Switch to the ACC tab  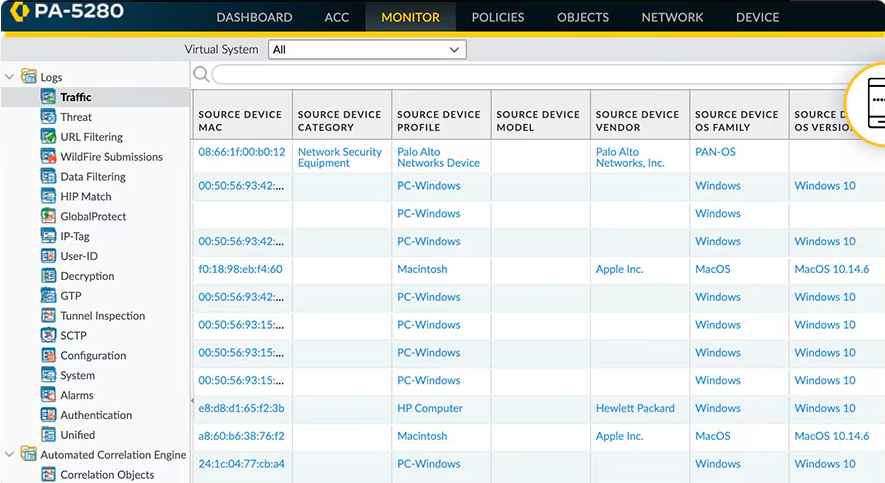coord(336,17)
